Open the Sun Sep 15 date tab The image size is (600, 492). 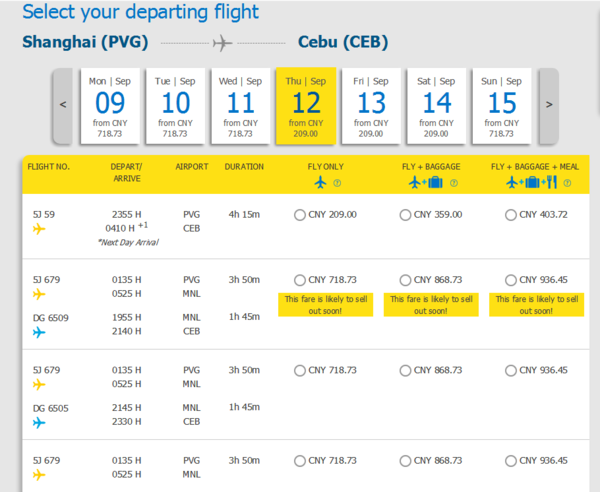pos(502,106)
